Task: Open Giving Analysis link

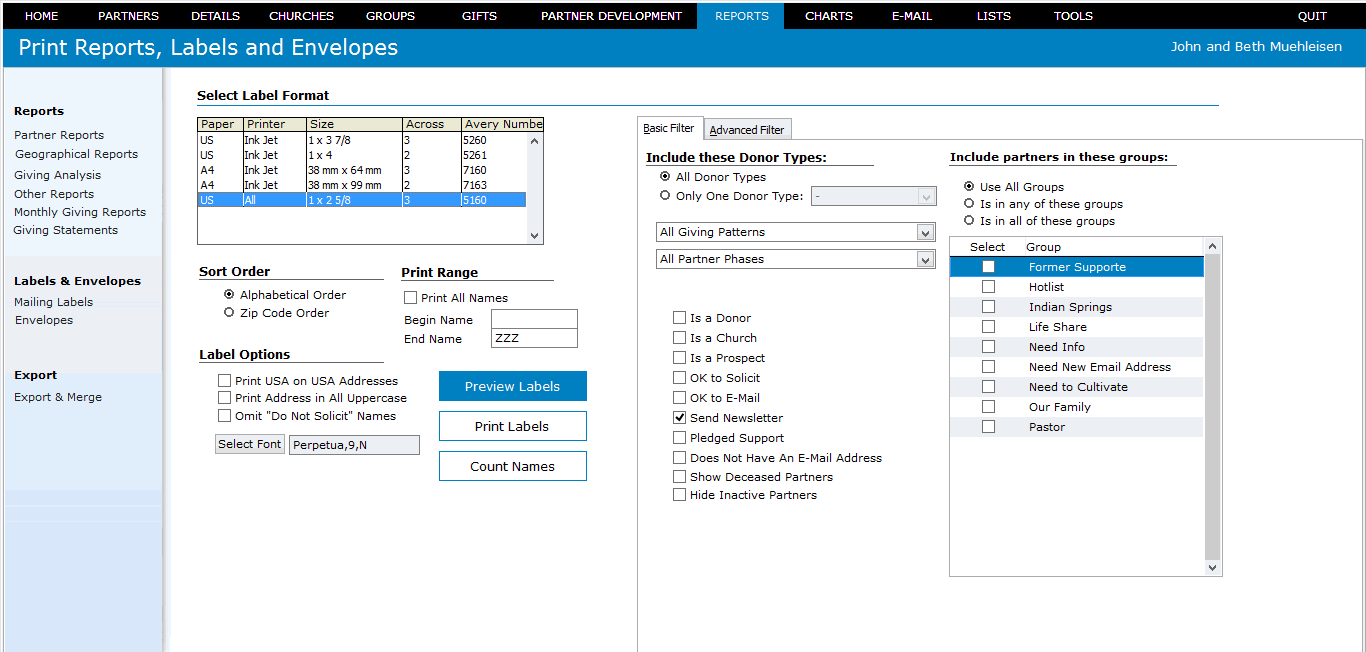Action: click(x=57, y=175)
